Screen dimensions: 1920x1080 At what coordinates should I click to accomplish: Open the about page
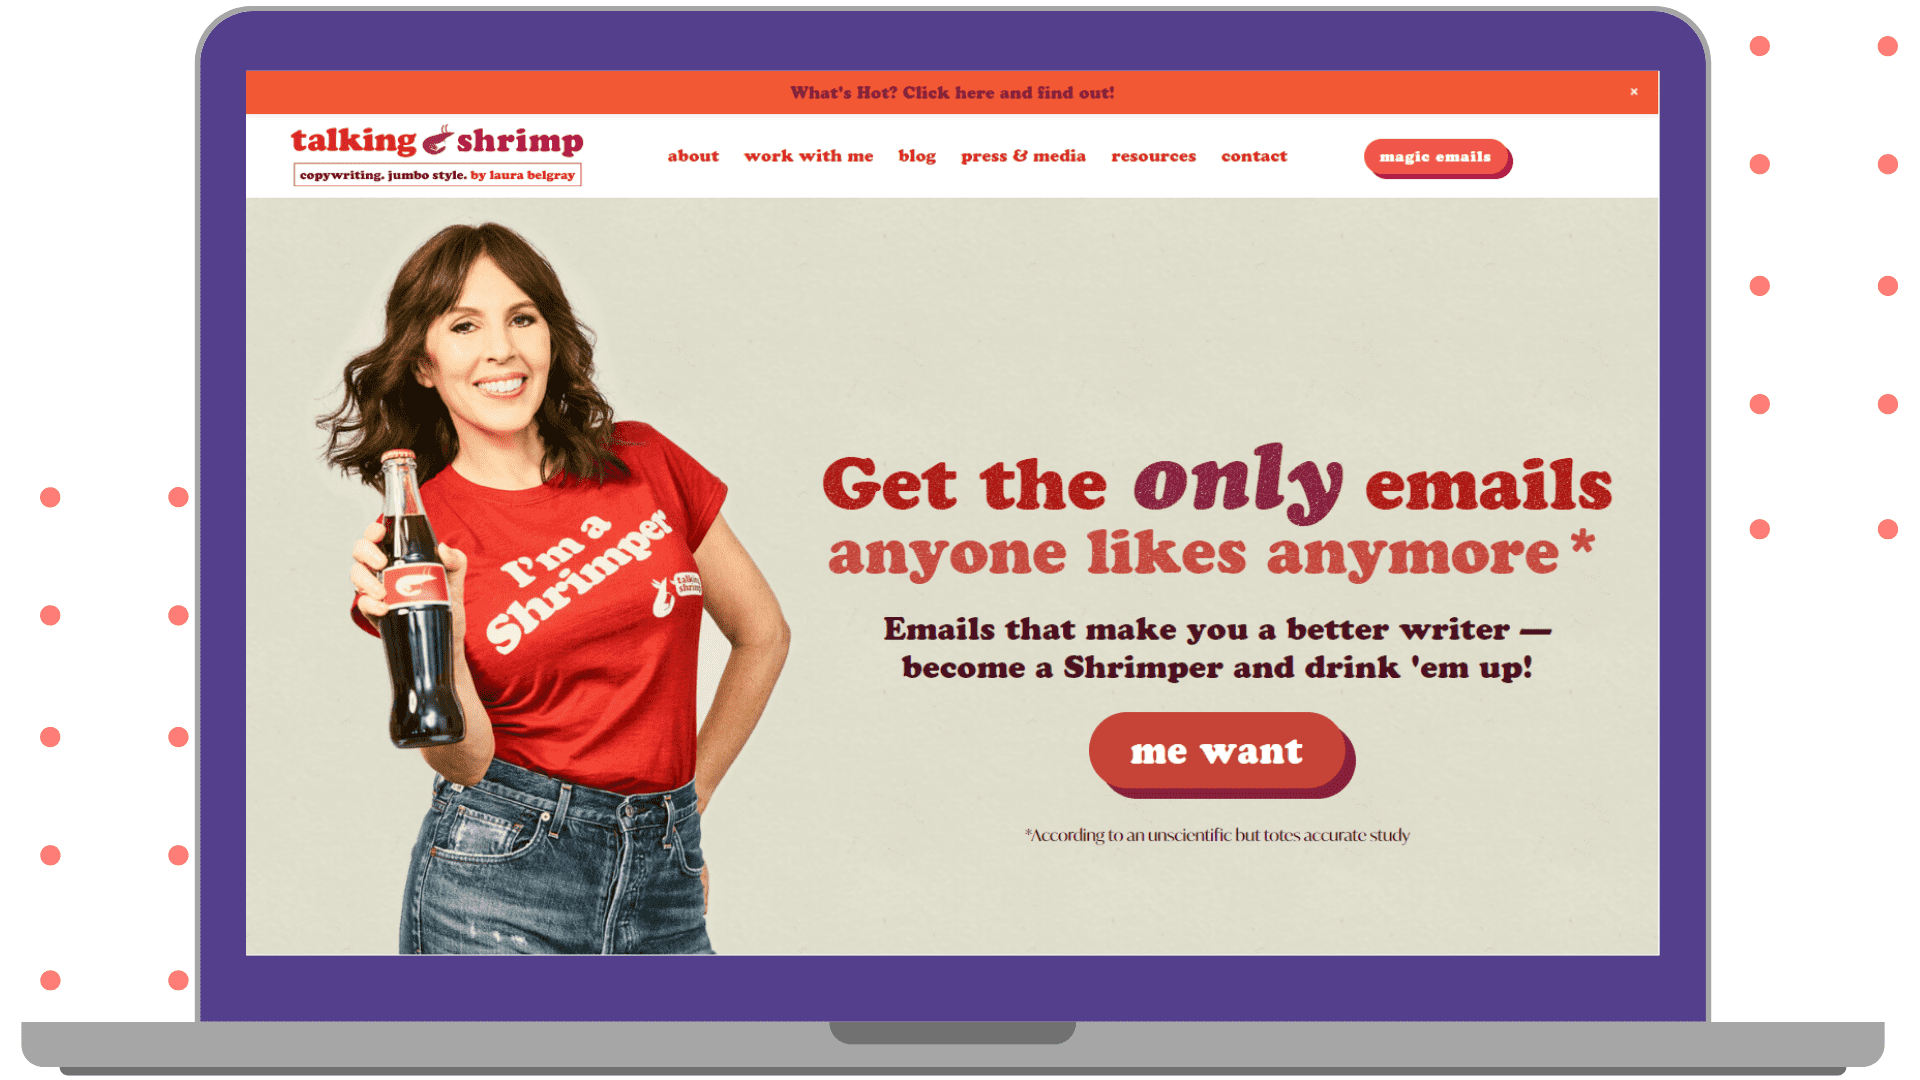[x=693, y=156]
